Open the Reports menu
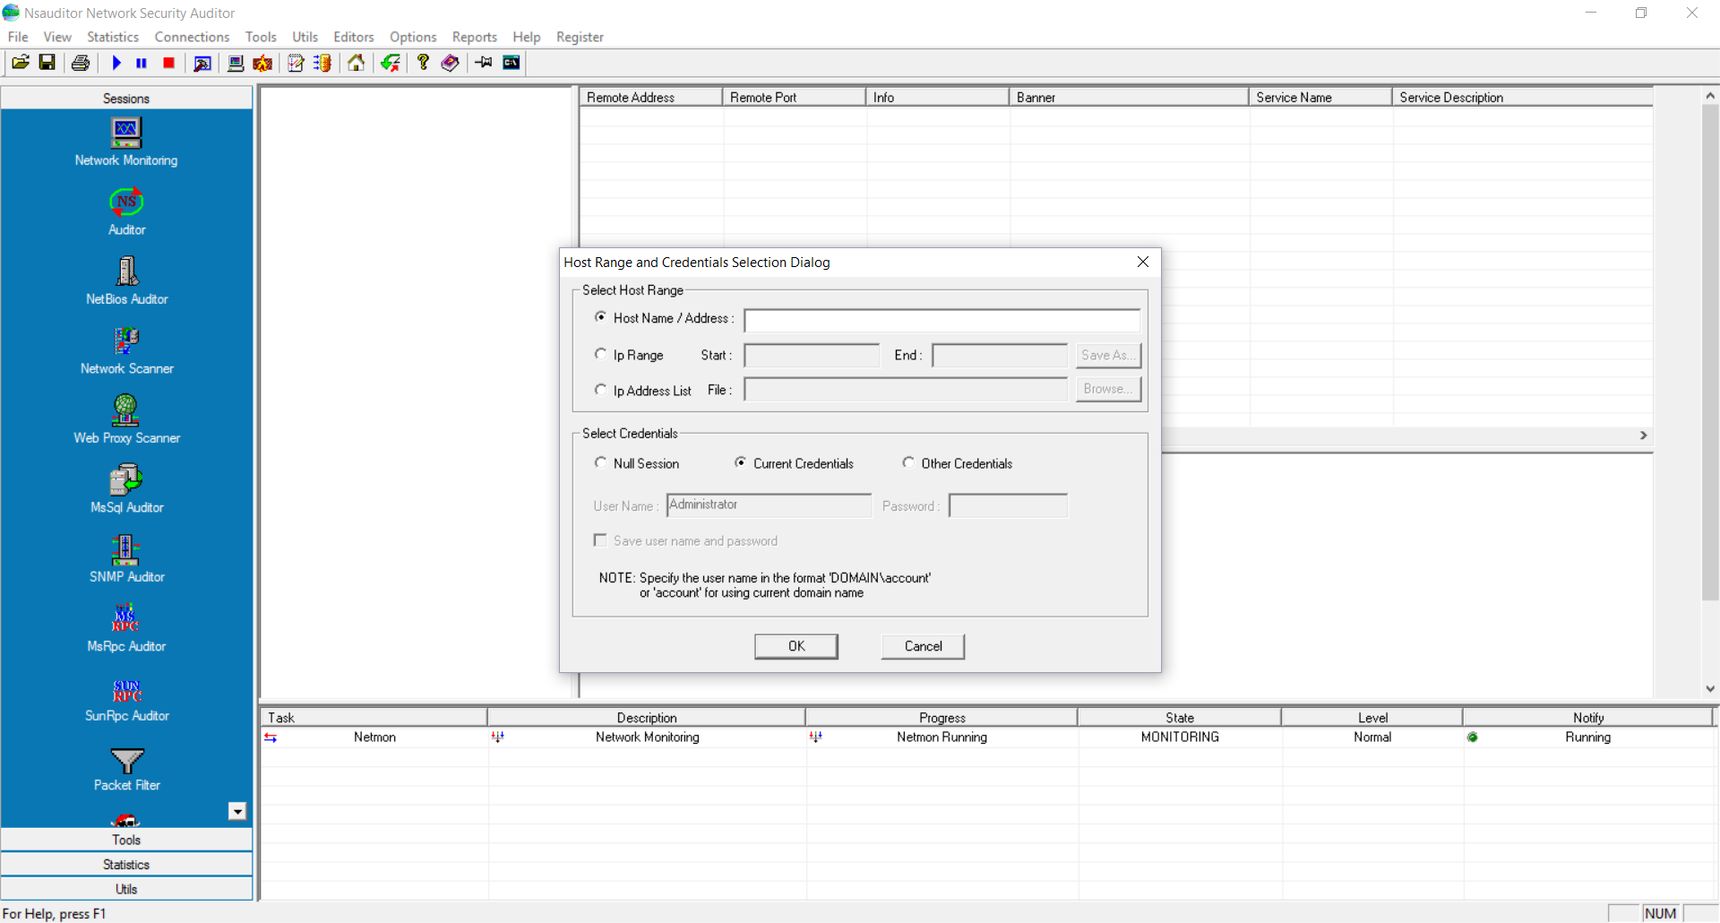Screen dimensions: 1720x923 [474, 37]
